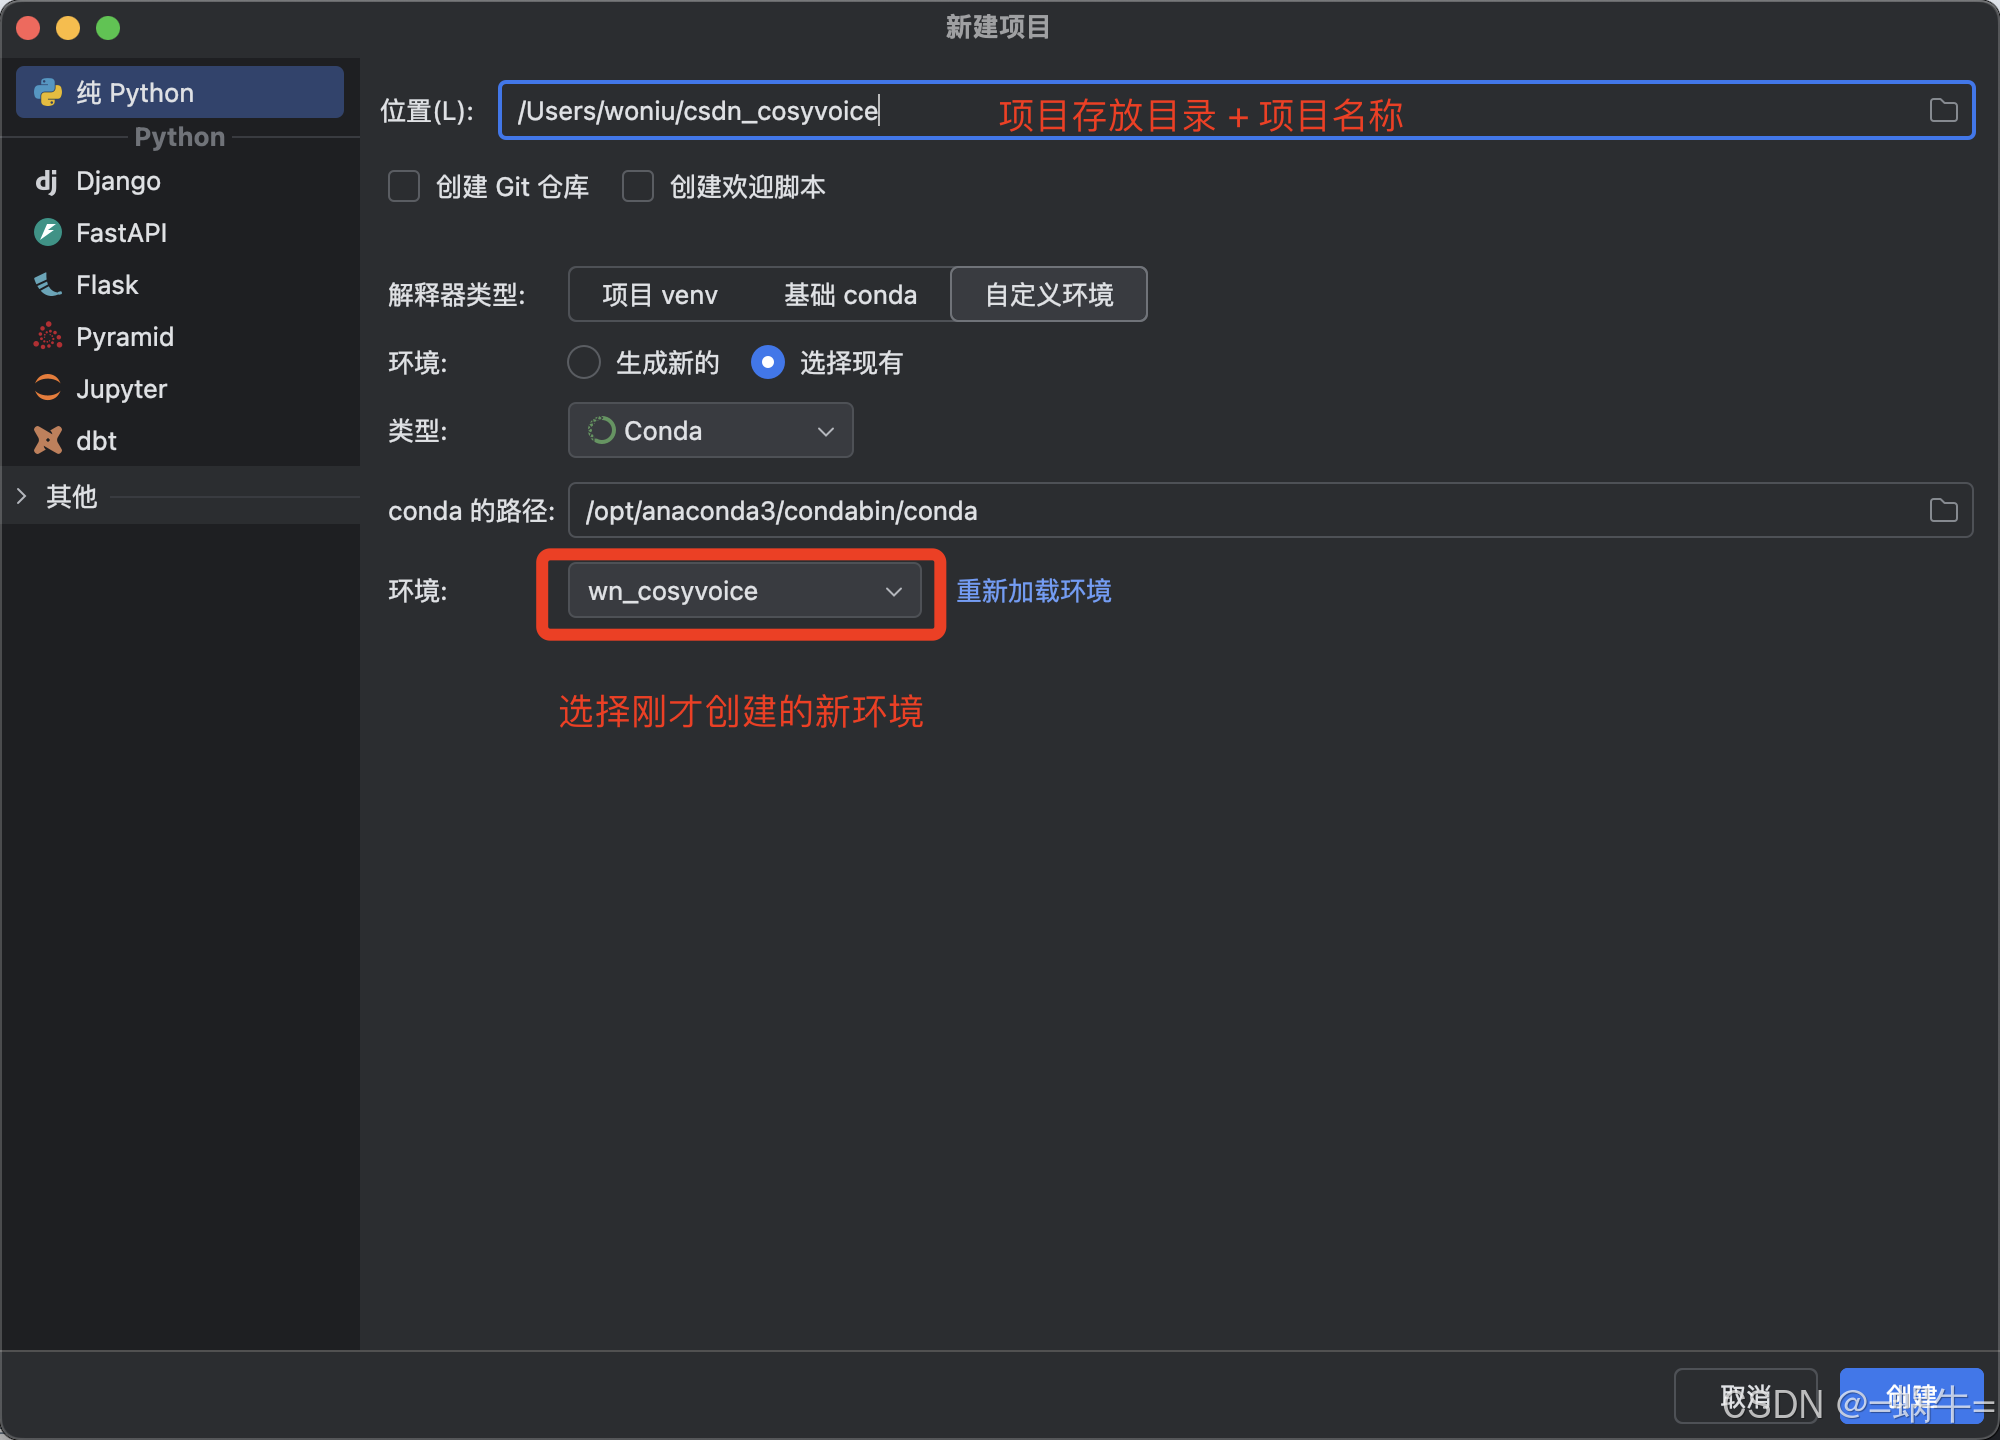Select the Pyramid project icon
2000x1440 pixels.
47,337
